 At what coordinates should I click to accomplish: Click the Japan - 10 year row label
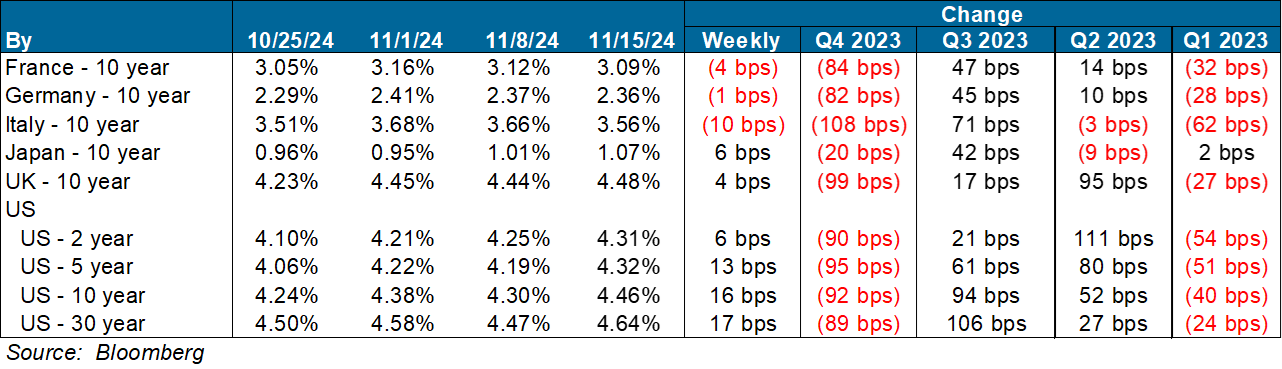click(x=83, y=153)
